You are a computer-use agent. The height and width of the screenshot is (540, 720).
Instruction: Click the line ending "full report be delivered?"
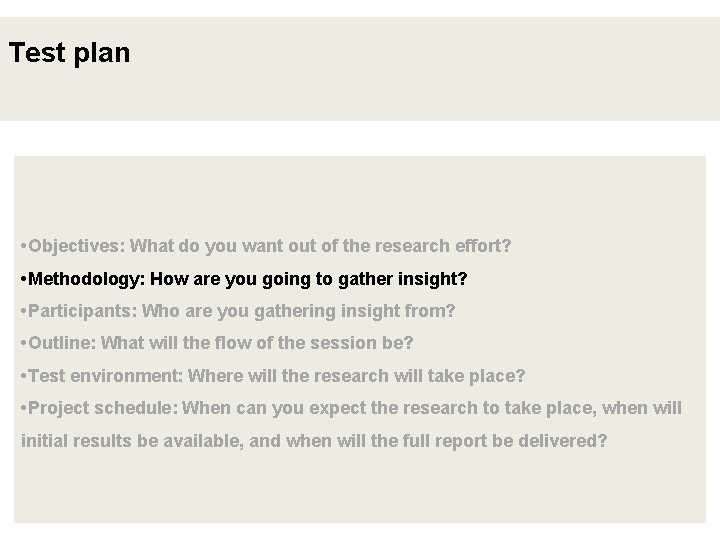click(314, 441)
